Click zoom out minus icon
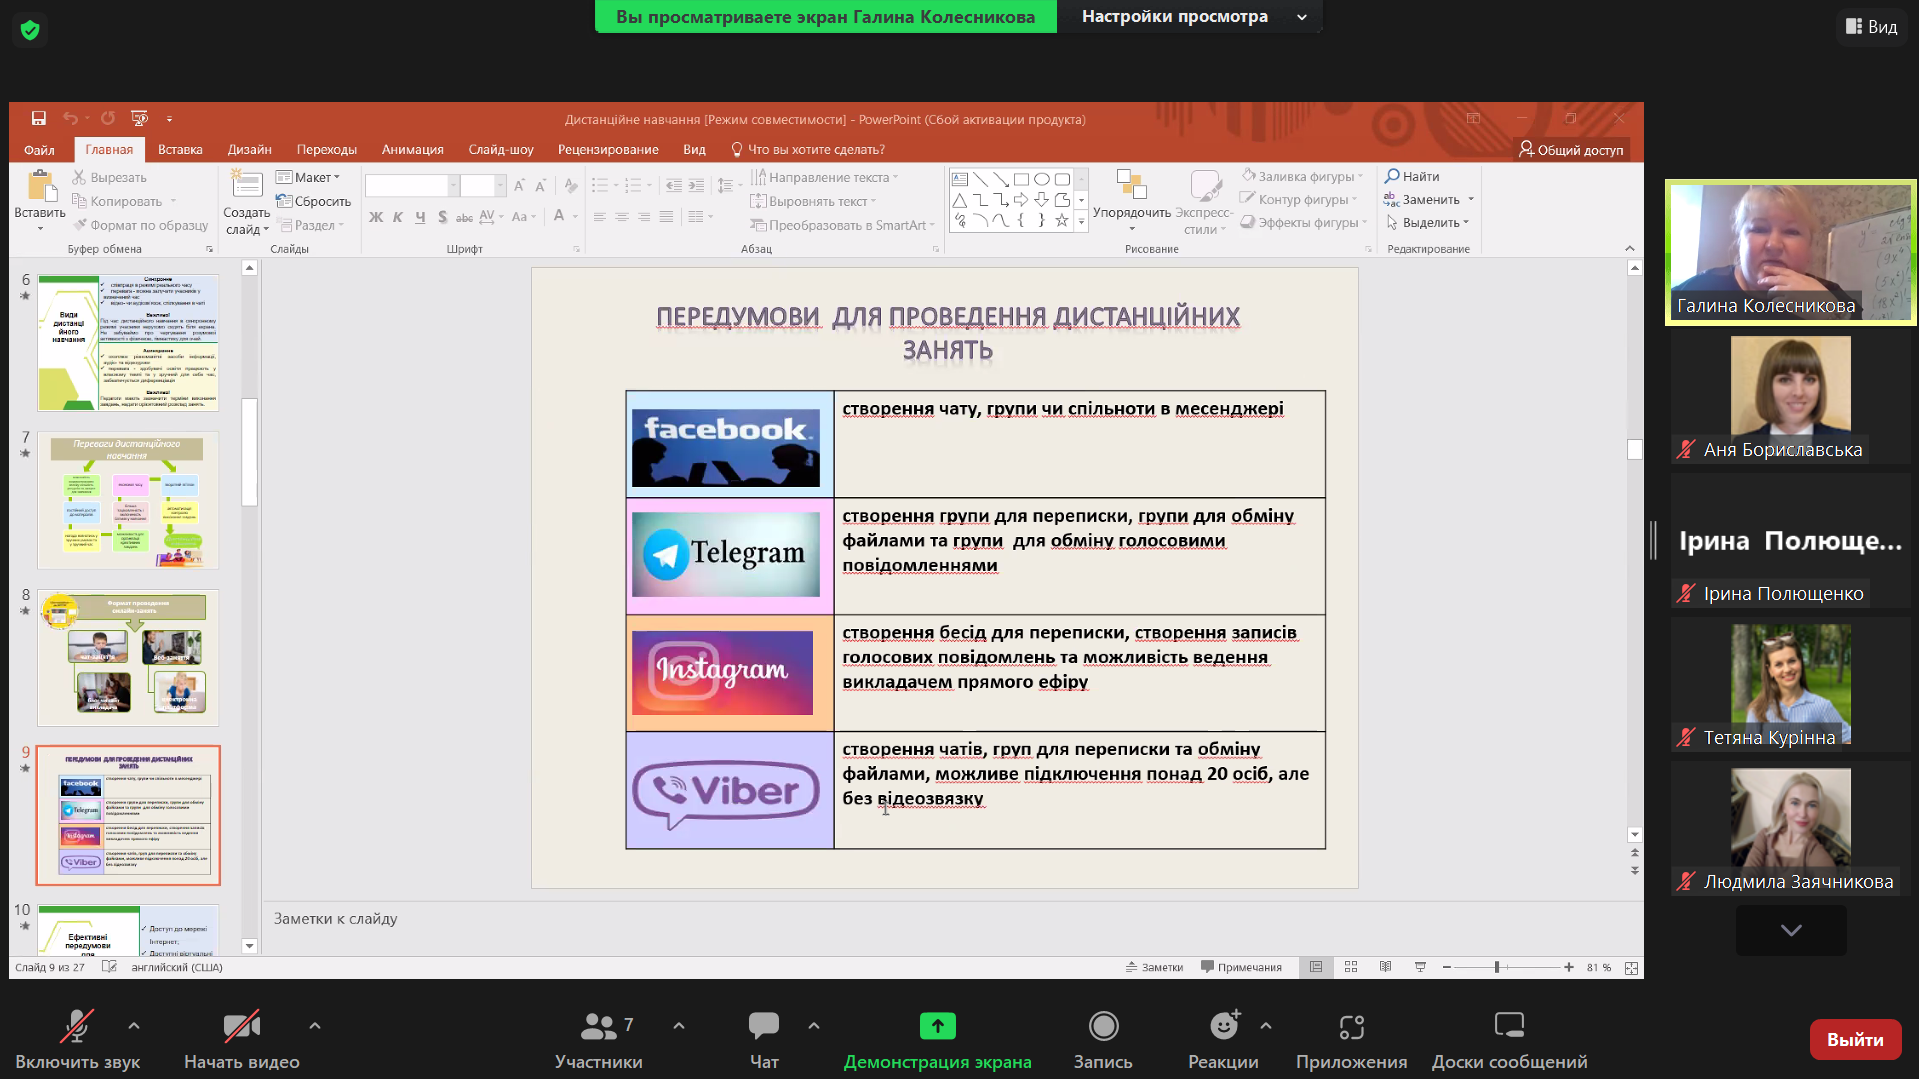The width and height of the screenshot is (1919, 1079). coord(1446,967)
